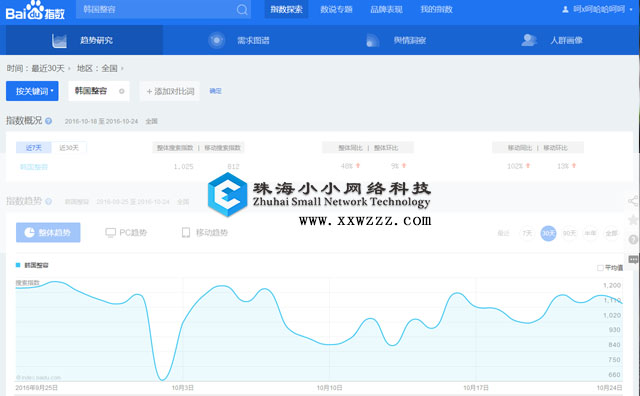Click the feedback chat icon in sidebar
The height and width of the screenshot is (396, 640).
(633, 259)
